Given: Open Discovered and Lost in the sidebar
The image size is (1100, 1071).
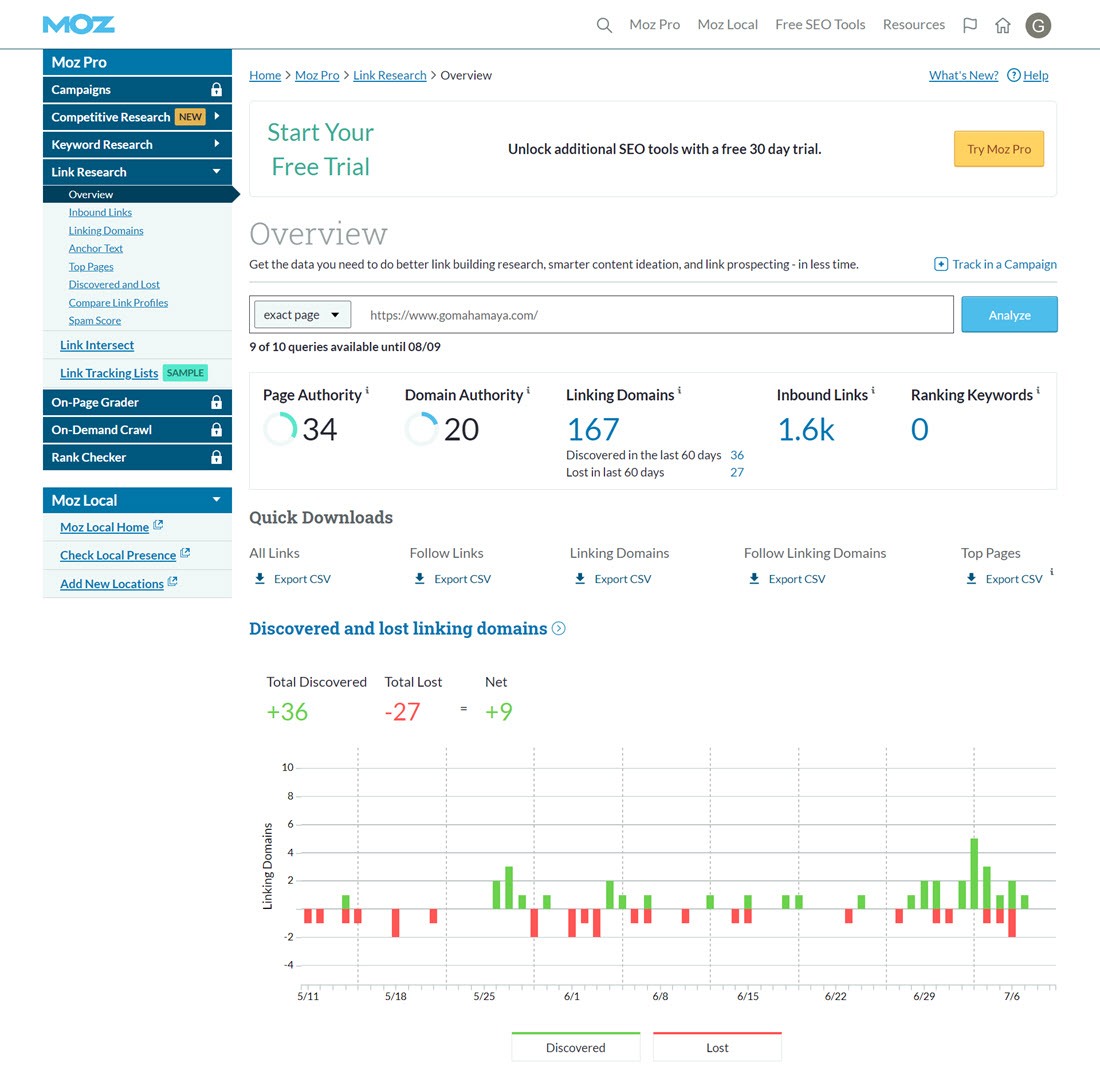Looking at the screenshot, I should 114,285.
